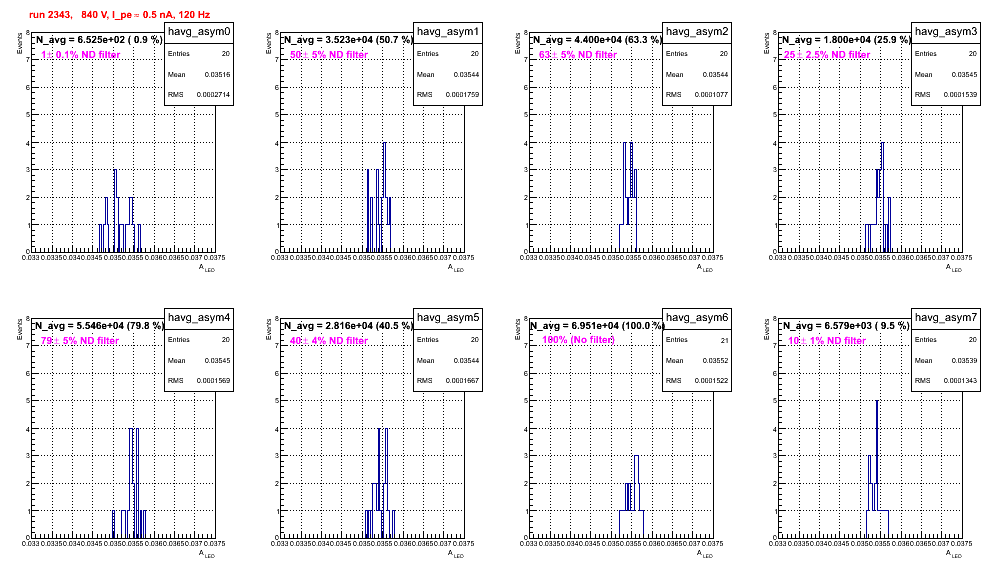996x572 pixels.
Task: Click the Events y-axis label of havg_asym4 plot
Action: click(21, 329)
